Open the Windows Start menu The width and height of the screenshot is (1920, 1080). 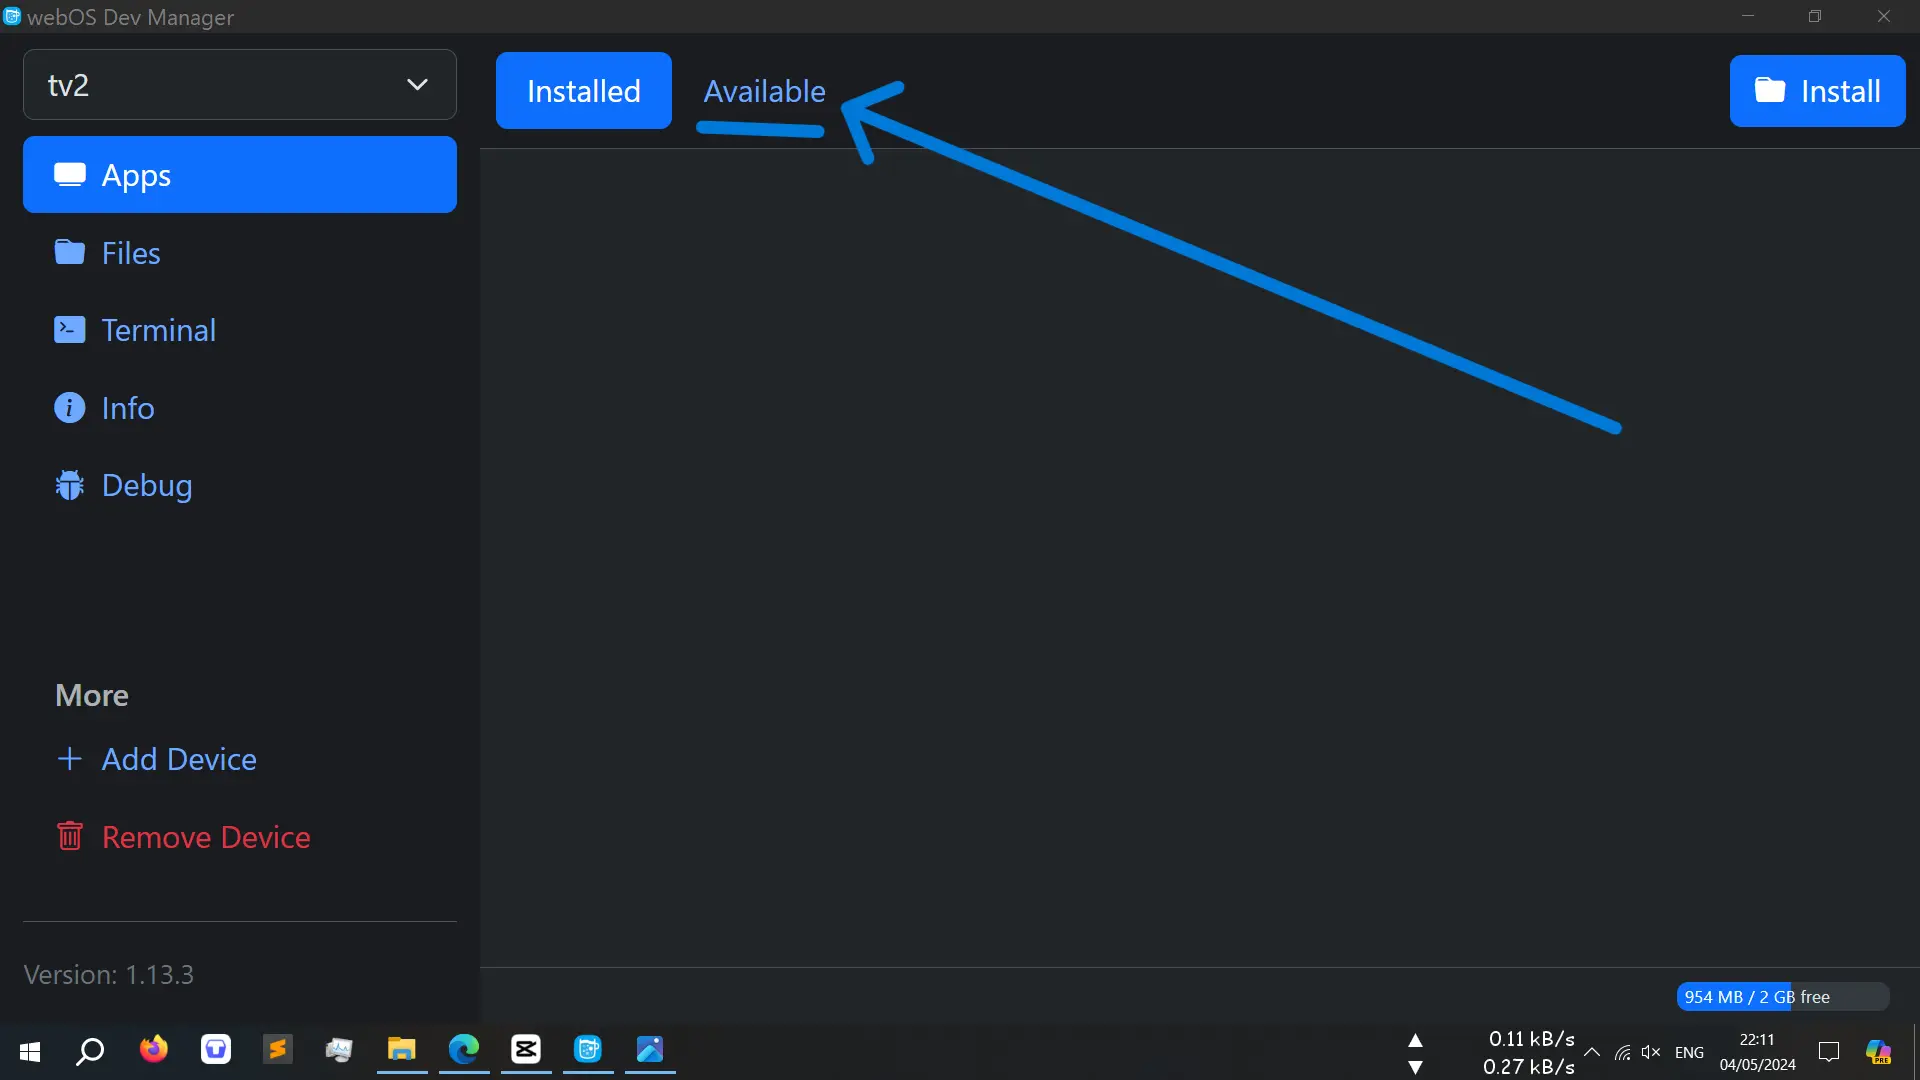click(x=30, y=1051)
